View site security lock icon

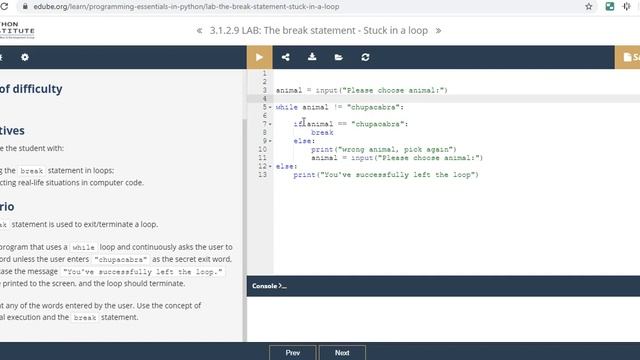pos(25,7)
